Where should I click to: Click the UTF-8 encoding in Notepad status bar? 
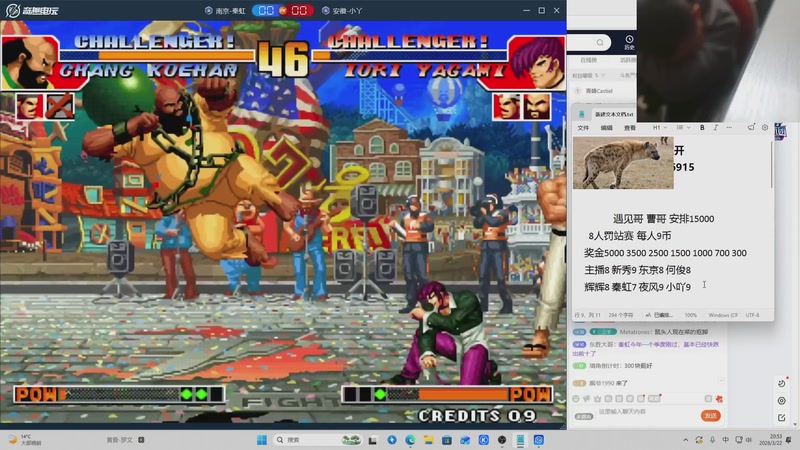coord(752,315)
